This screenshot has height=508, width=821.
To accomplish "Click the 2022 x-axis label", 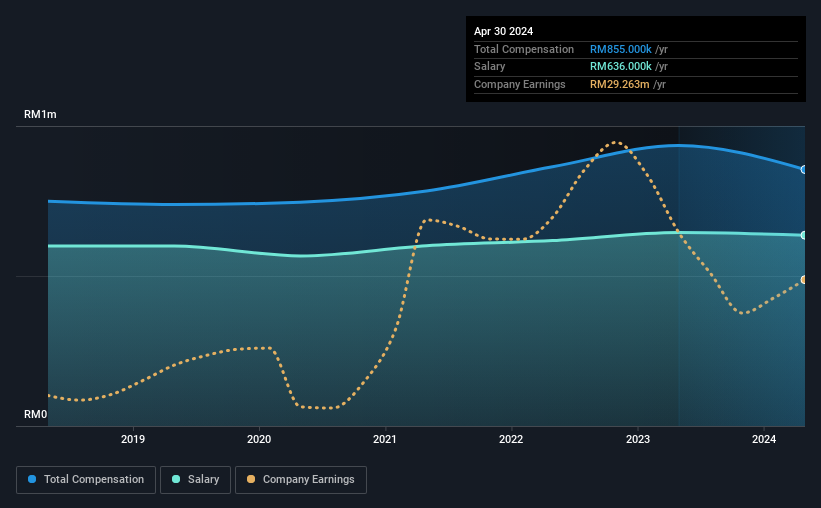I will coord(511,439).
